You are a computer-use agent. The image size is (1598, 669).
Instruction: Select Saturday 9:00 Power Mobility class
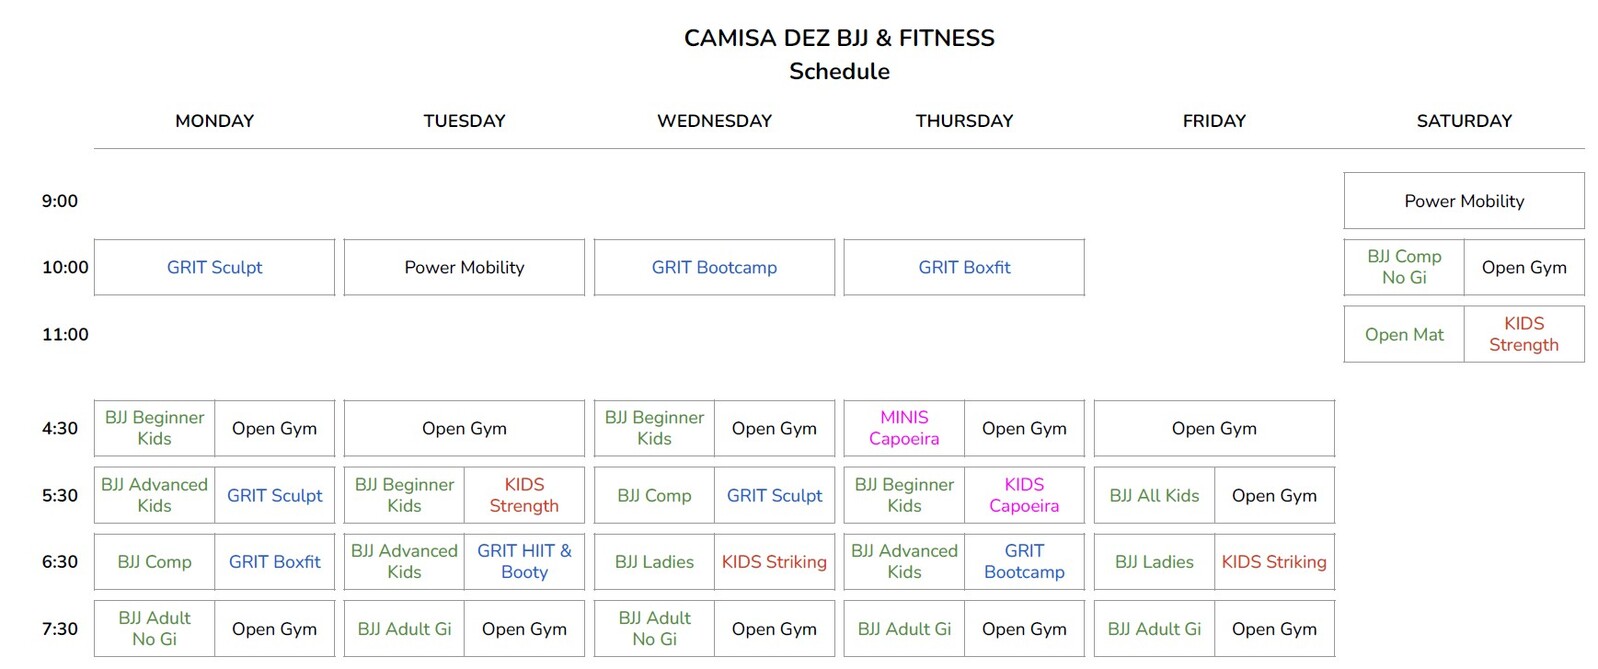click(1464, 201)
